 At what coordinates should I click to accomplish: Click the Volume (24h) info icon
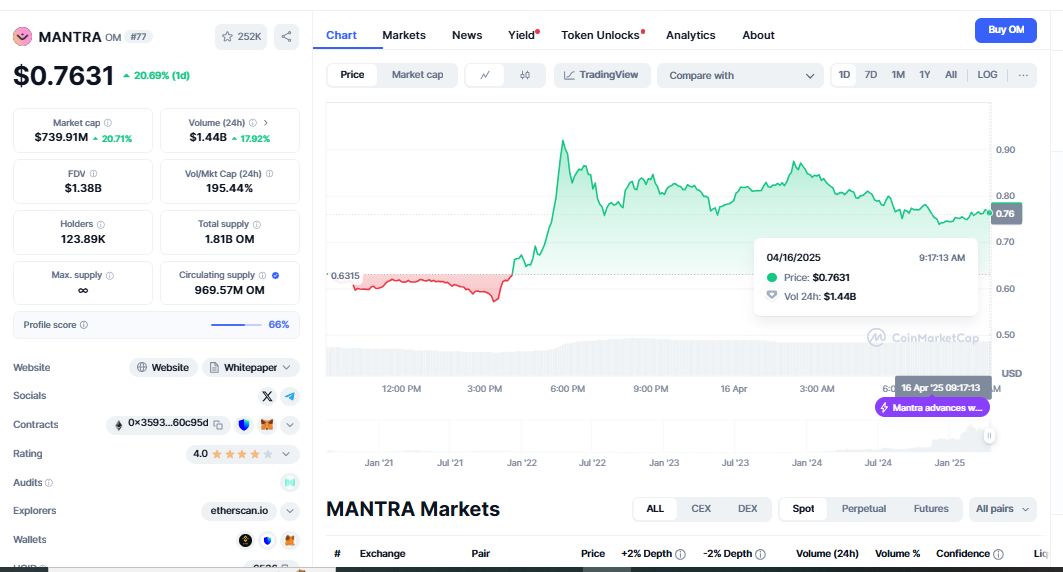[x=253, y=123]
